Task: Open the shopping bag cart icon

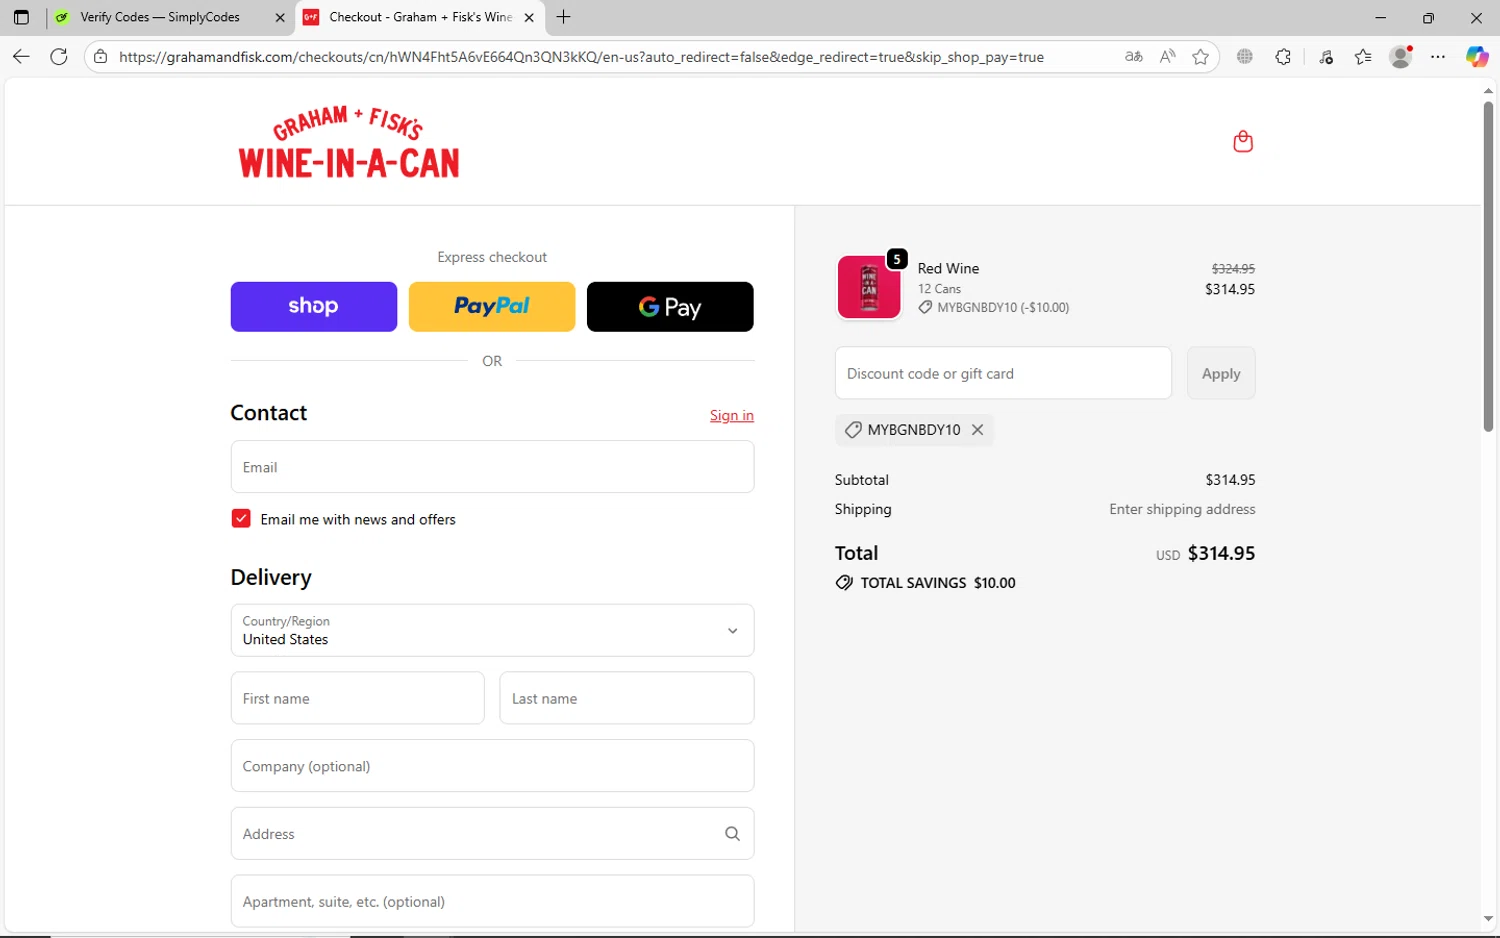Action: [x=1243, y=142]
